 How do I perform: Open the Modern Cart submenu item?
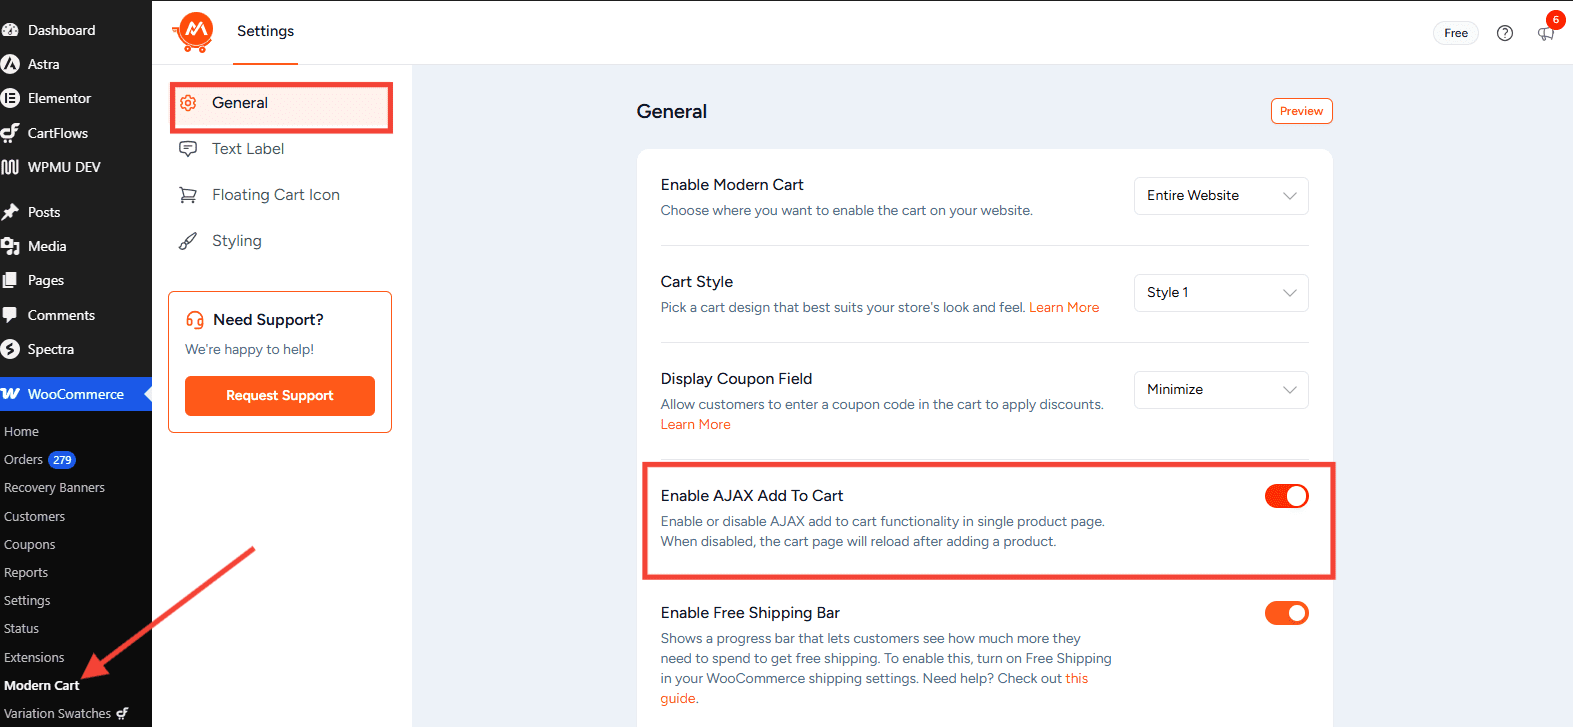tap(41, 686)
